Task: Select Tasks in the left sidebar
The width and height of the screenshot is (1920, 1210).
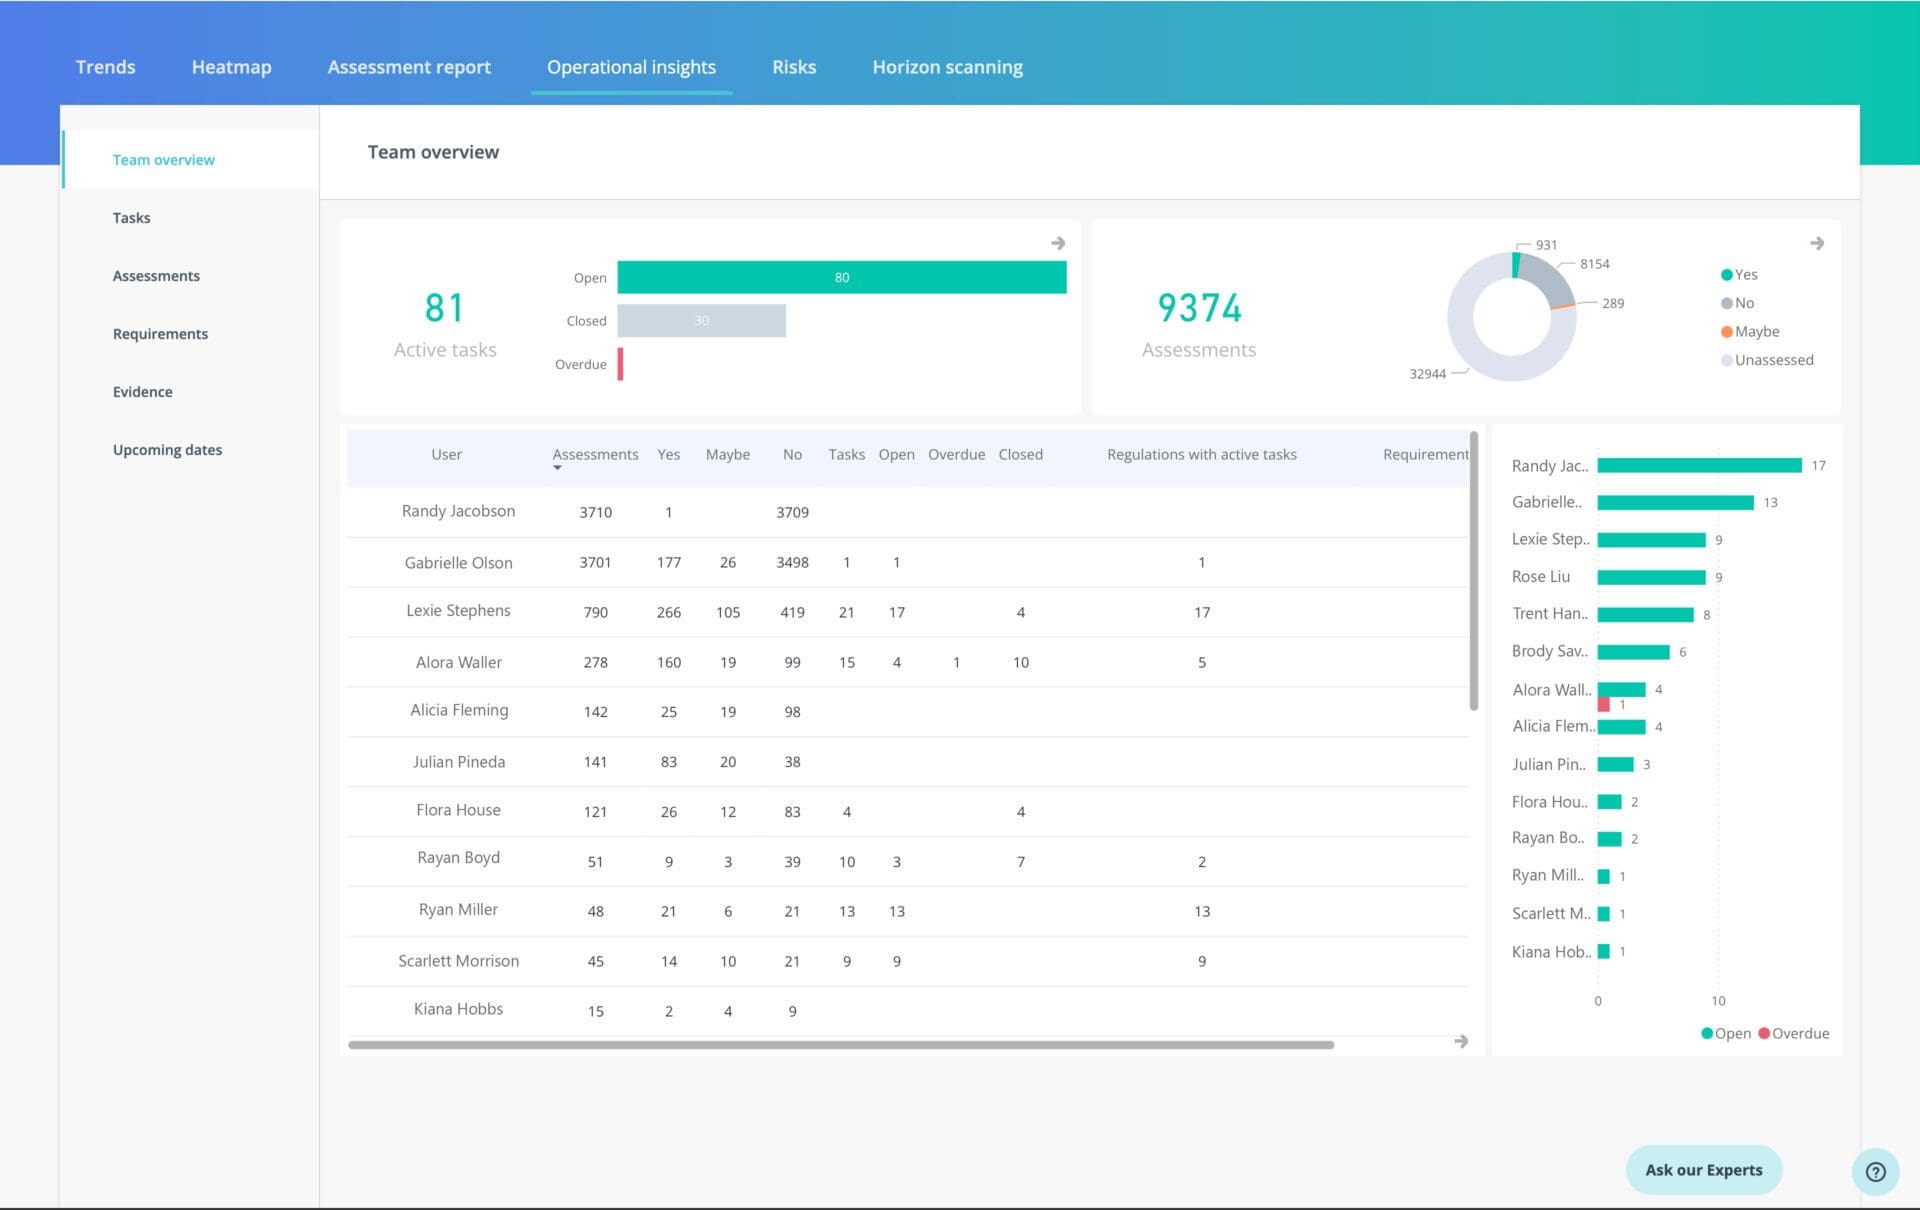Action: tap(131, 218)
